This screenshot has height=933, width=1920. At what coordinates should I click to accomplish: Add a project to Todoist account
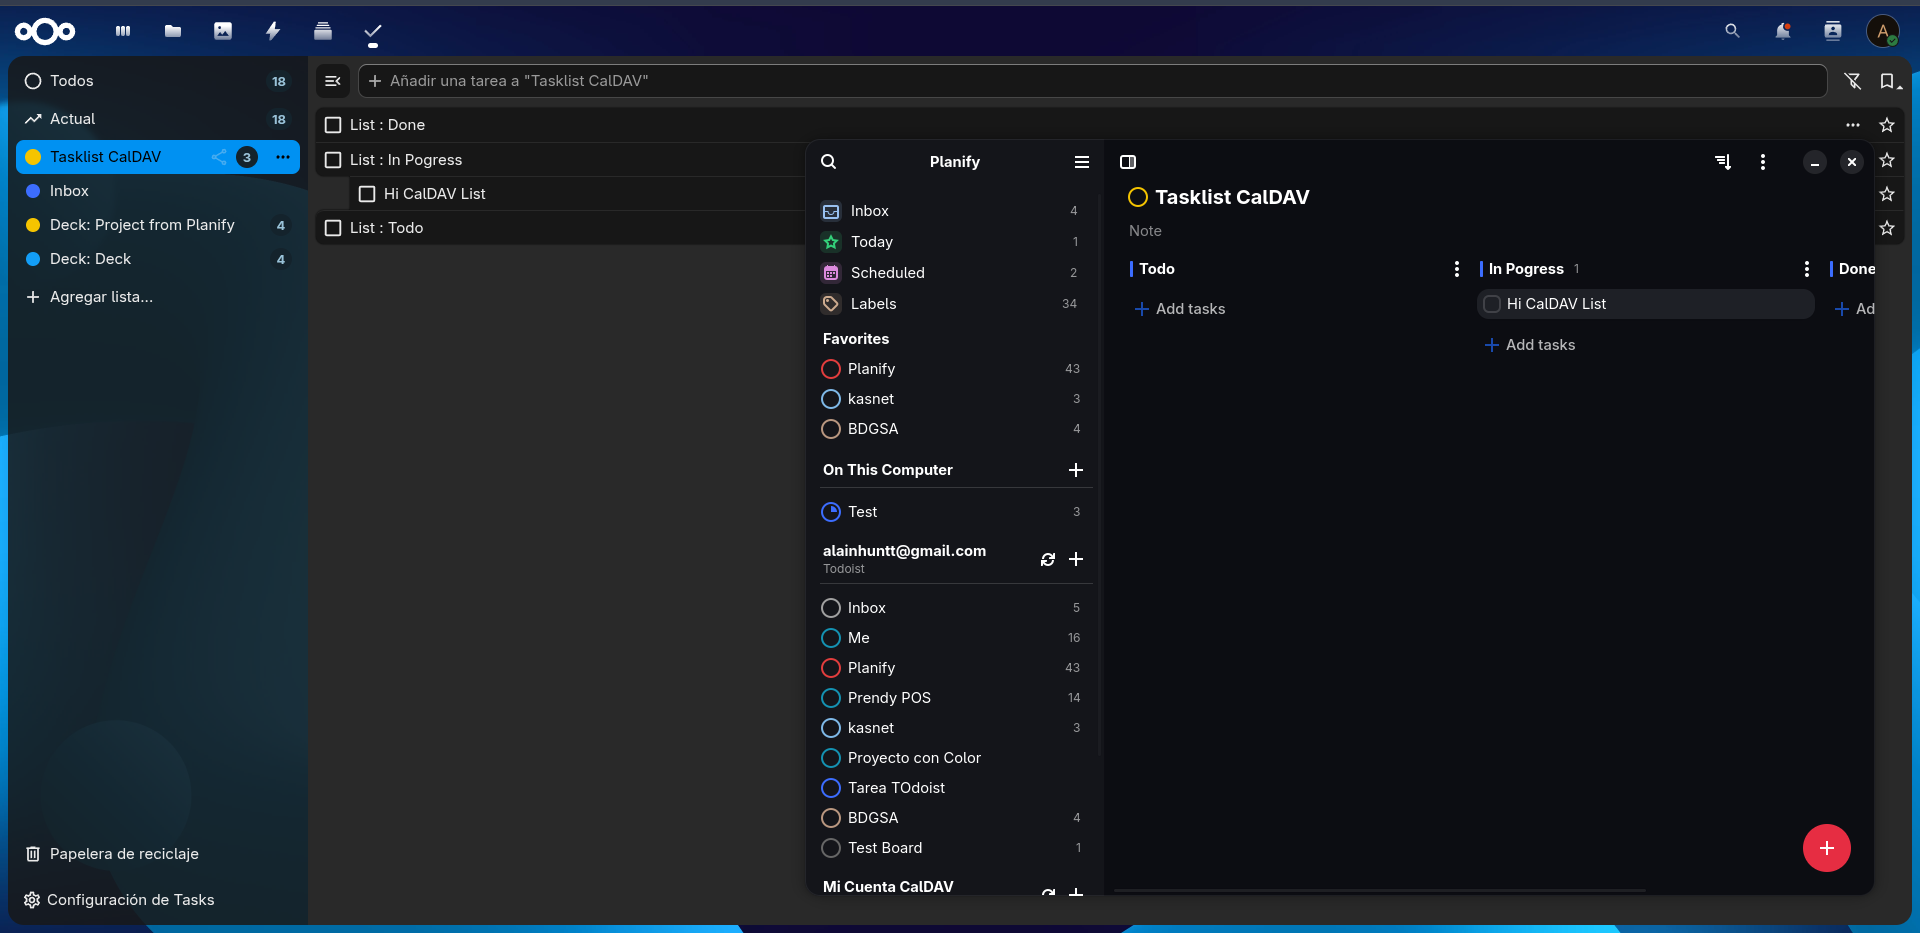pyautogui.click(x=1076, y=560)
